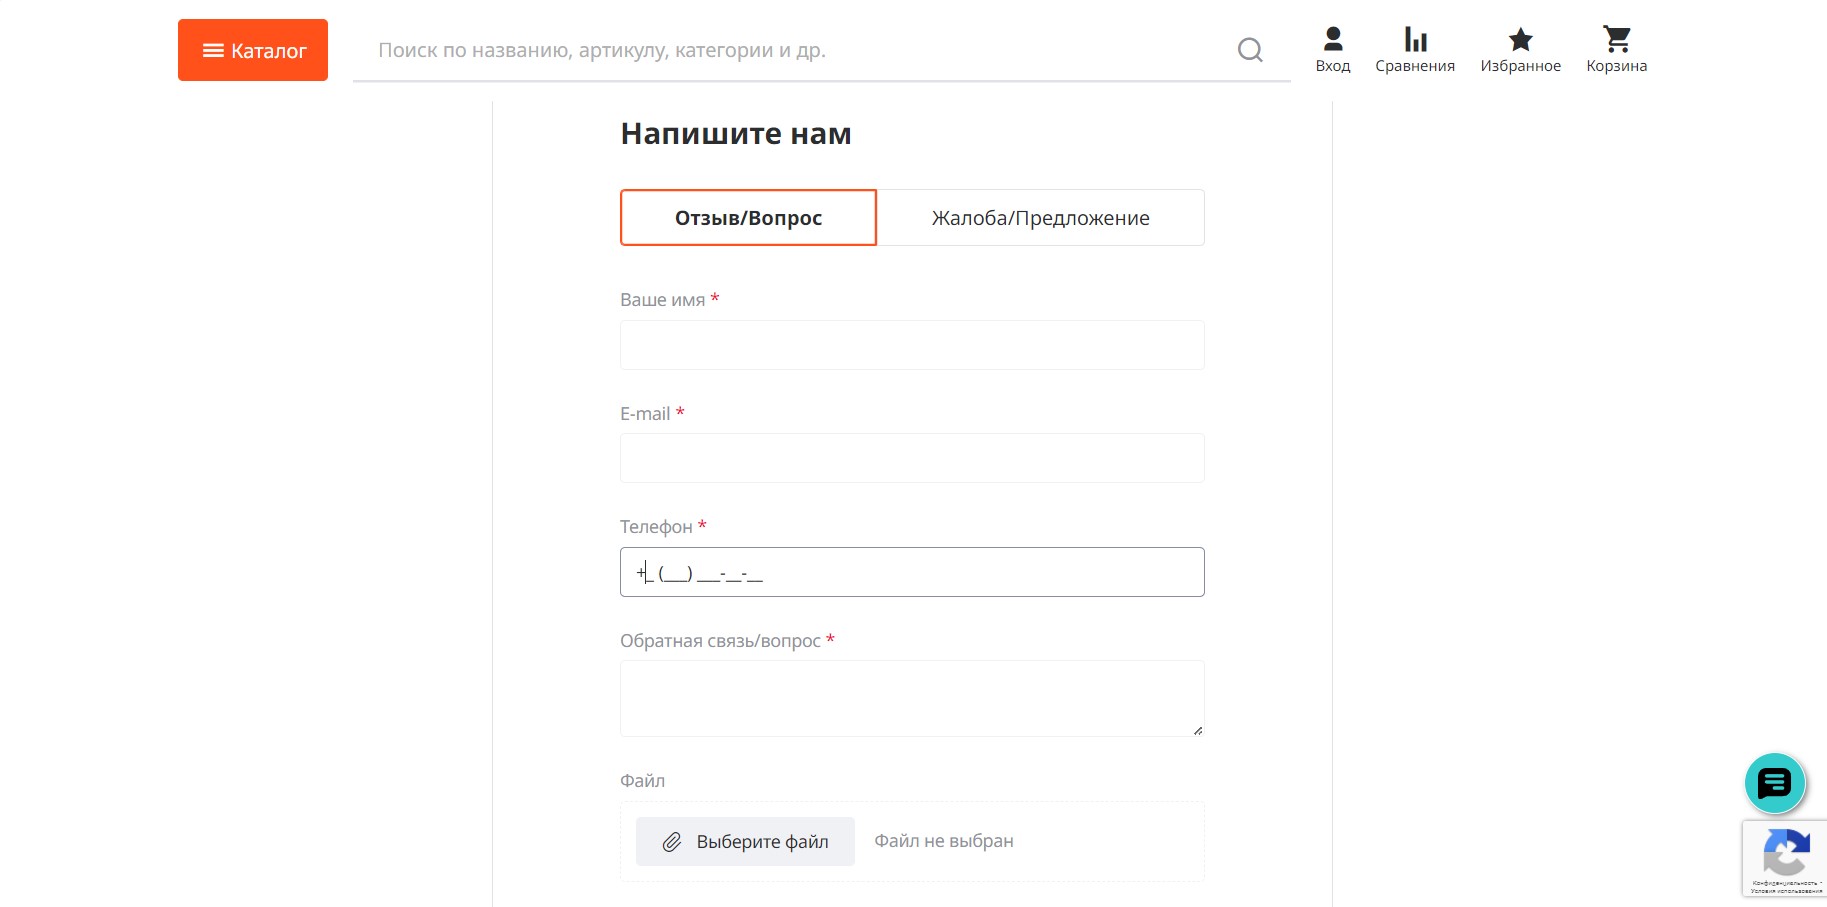This screenshot has width=1827, height=907.
Task: Open the Корзина shopping cart icon
Action: pos(1616,50)
